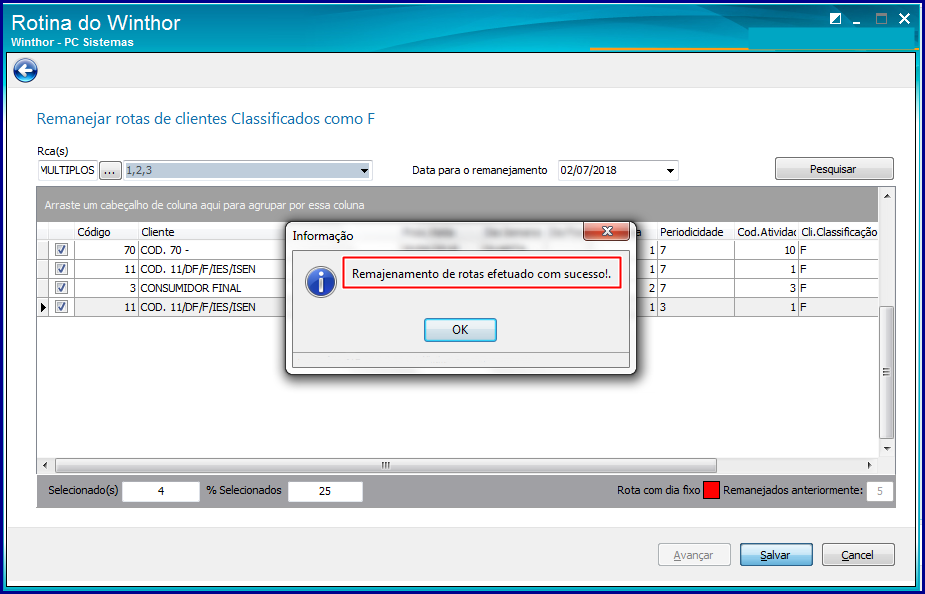Click the horizontal scrollbar thumb
This screenshot has width=925, height=594.
click(386, 465)
